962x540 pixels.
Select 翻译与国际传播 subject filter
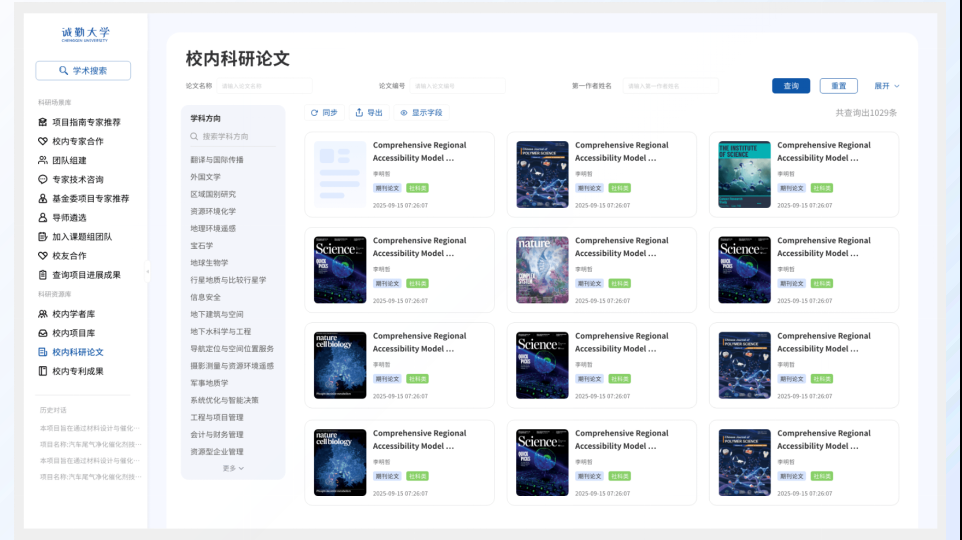[217, 160]
